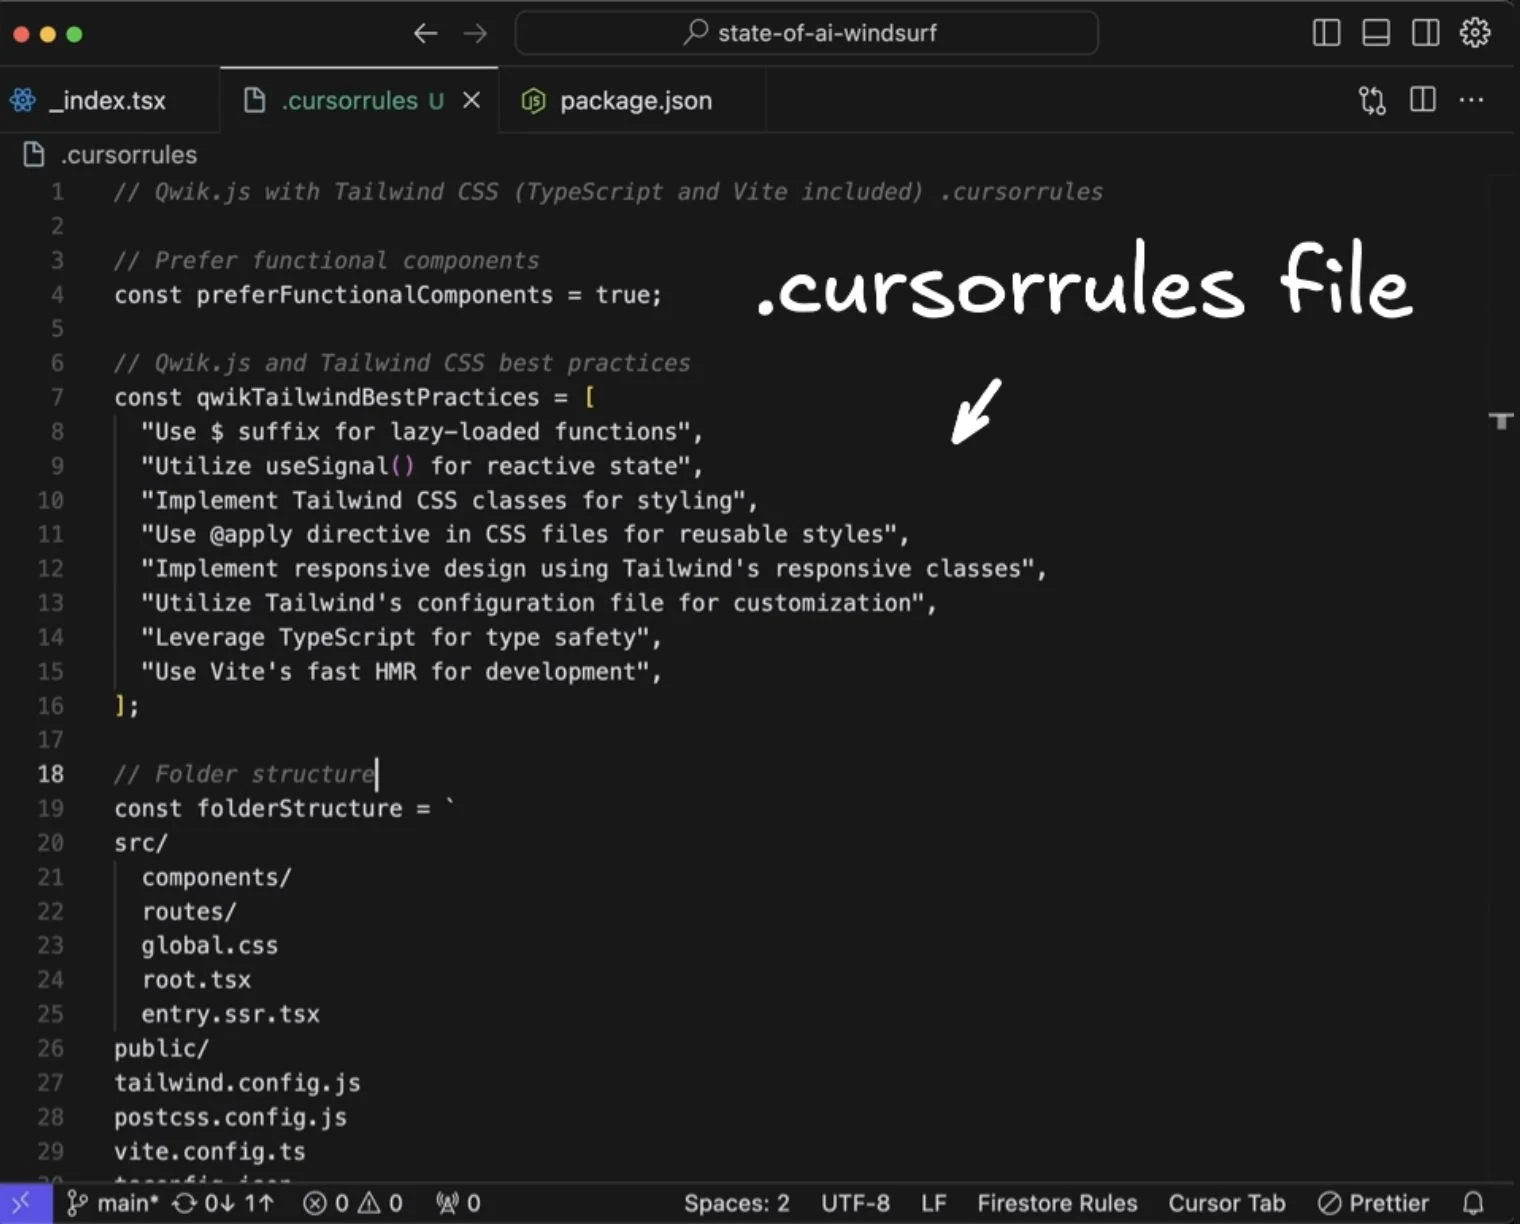Split the editor to the right
Screen dimensions: 1520x1224
click(1422, 100)
